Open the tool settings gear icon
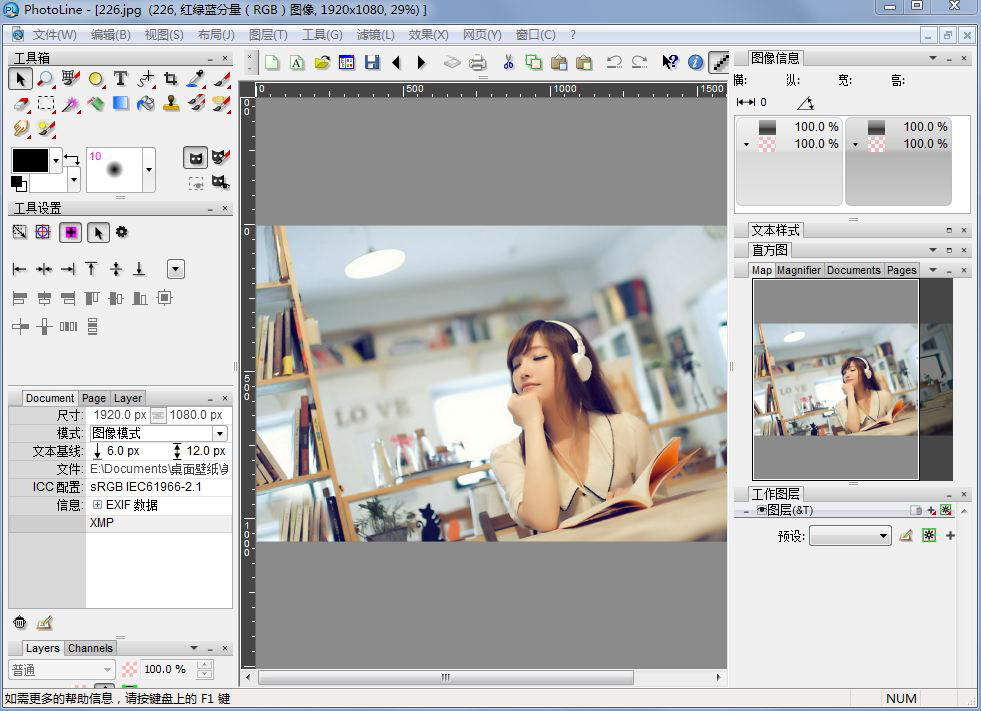Screen dimensions: 981x711 (x=121, y=232)
